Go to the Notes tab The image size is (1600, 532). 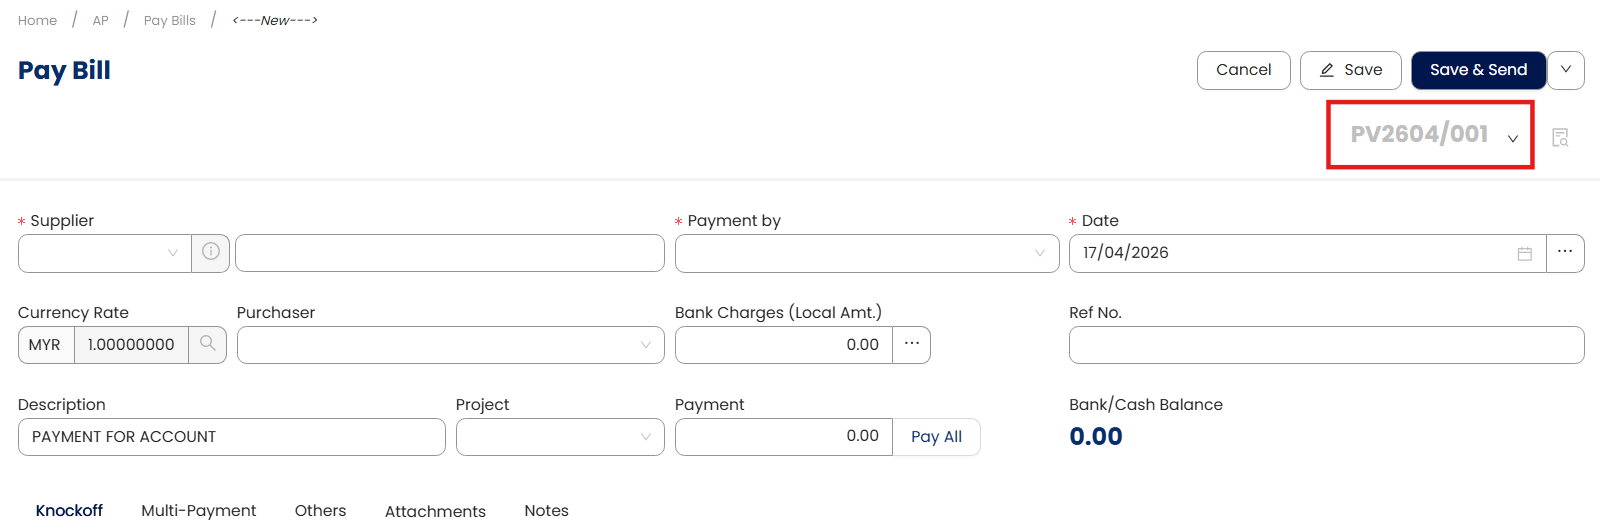(x=546, y=510)
